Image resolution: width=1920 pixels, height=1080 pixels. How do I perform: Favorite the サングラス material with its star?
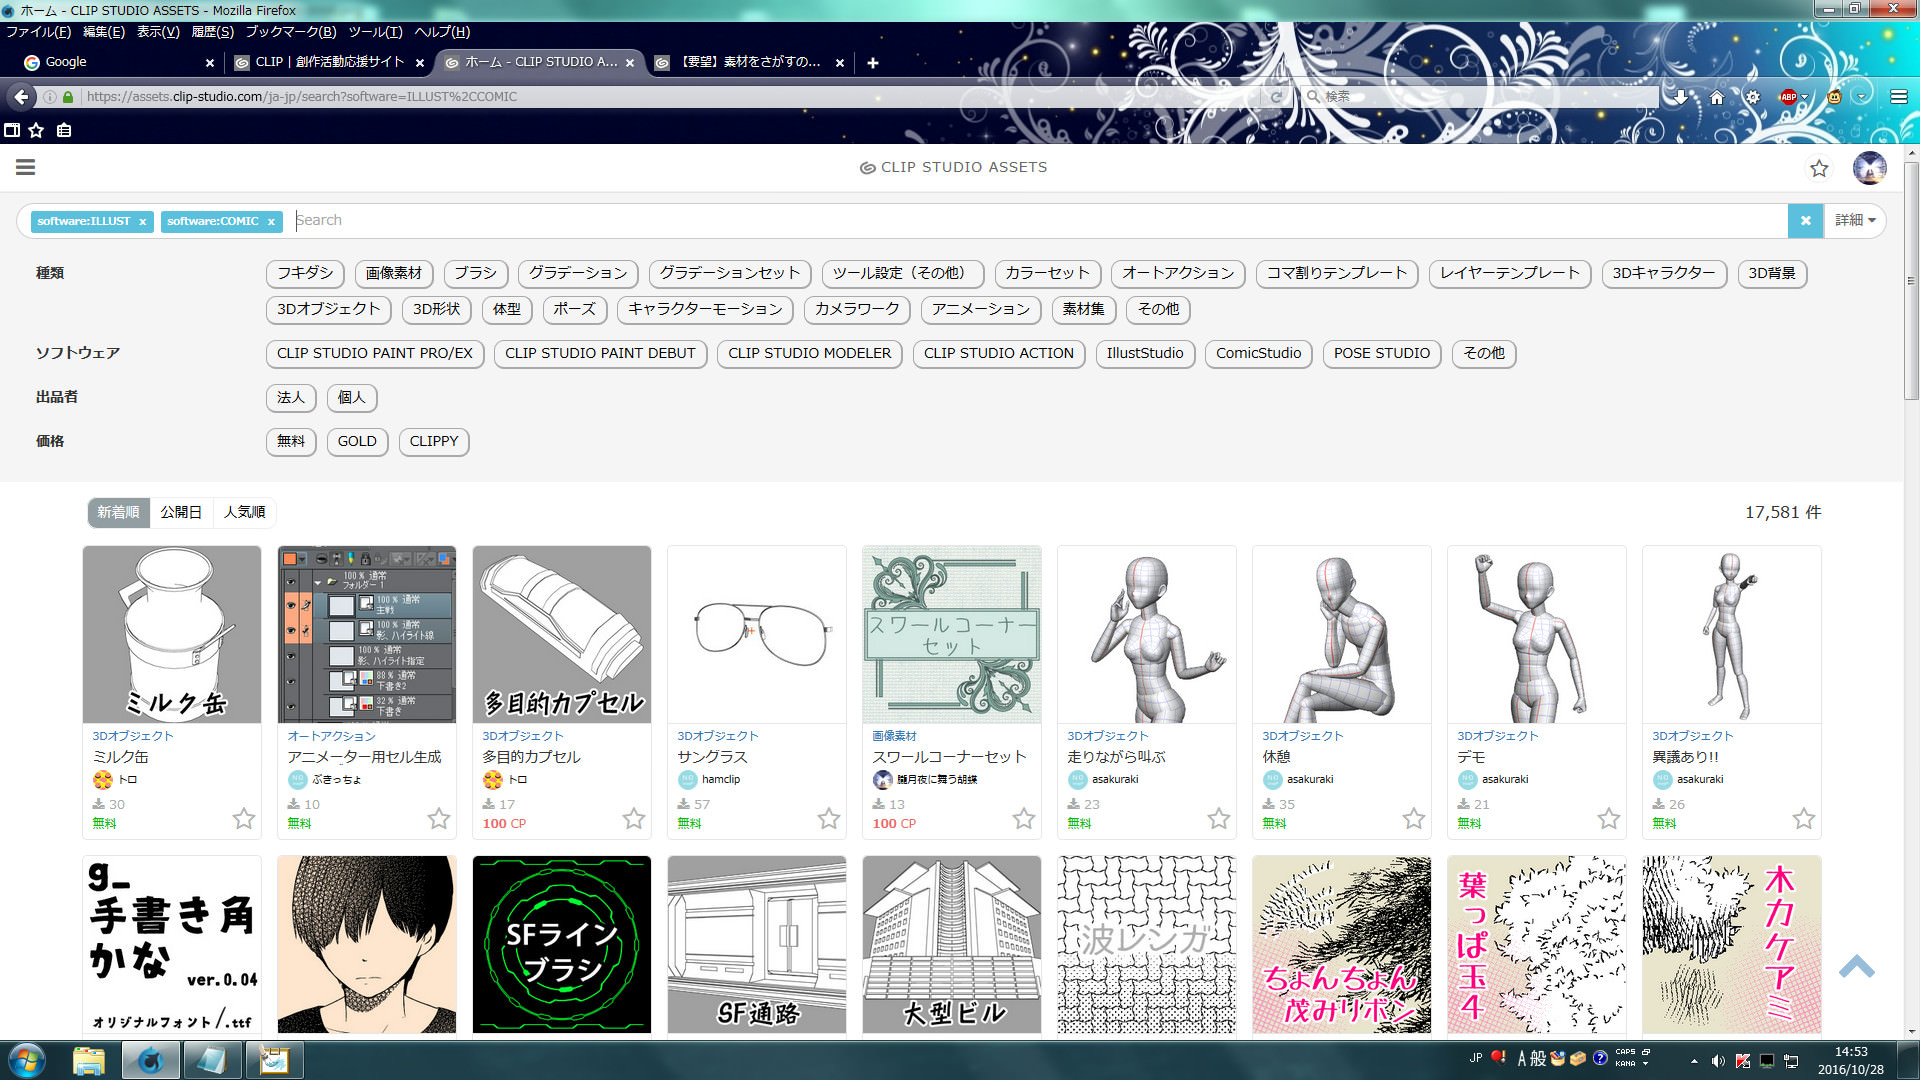tap(829, 819)
